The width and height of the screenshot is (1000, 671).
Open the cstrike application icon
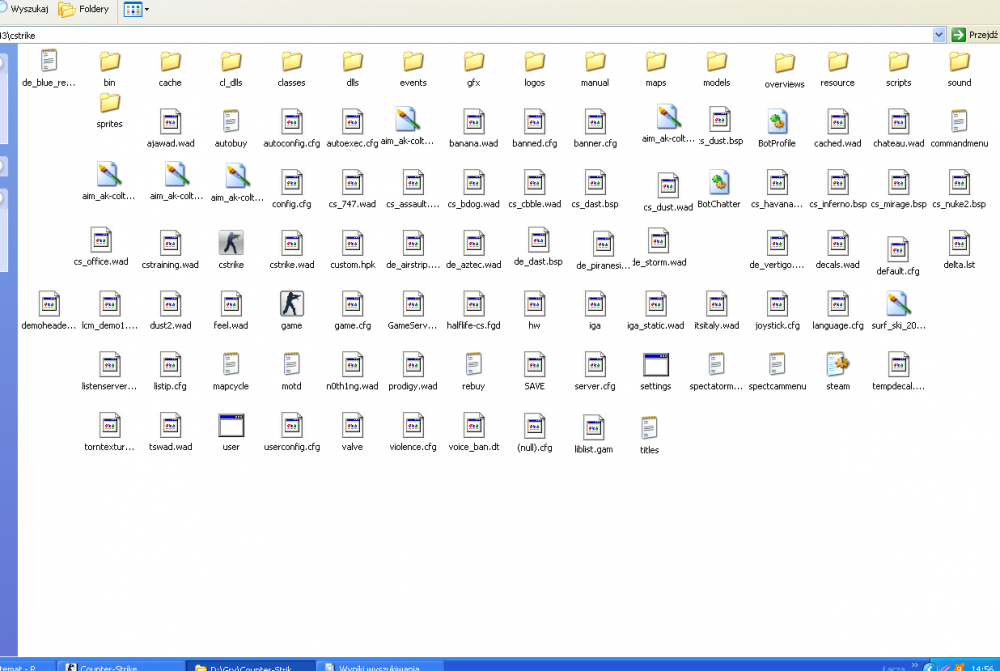231,243
